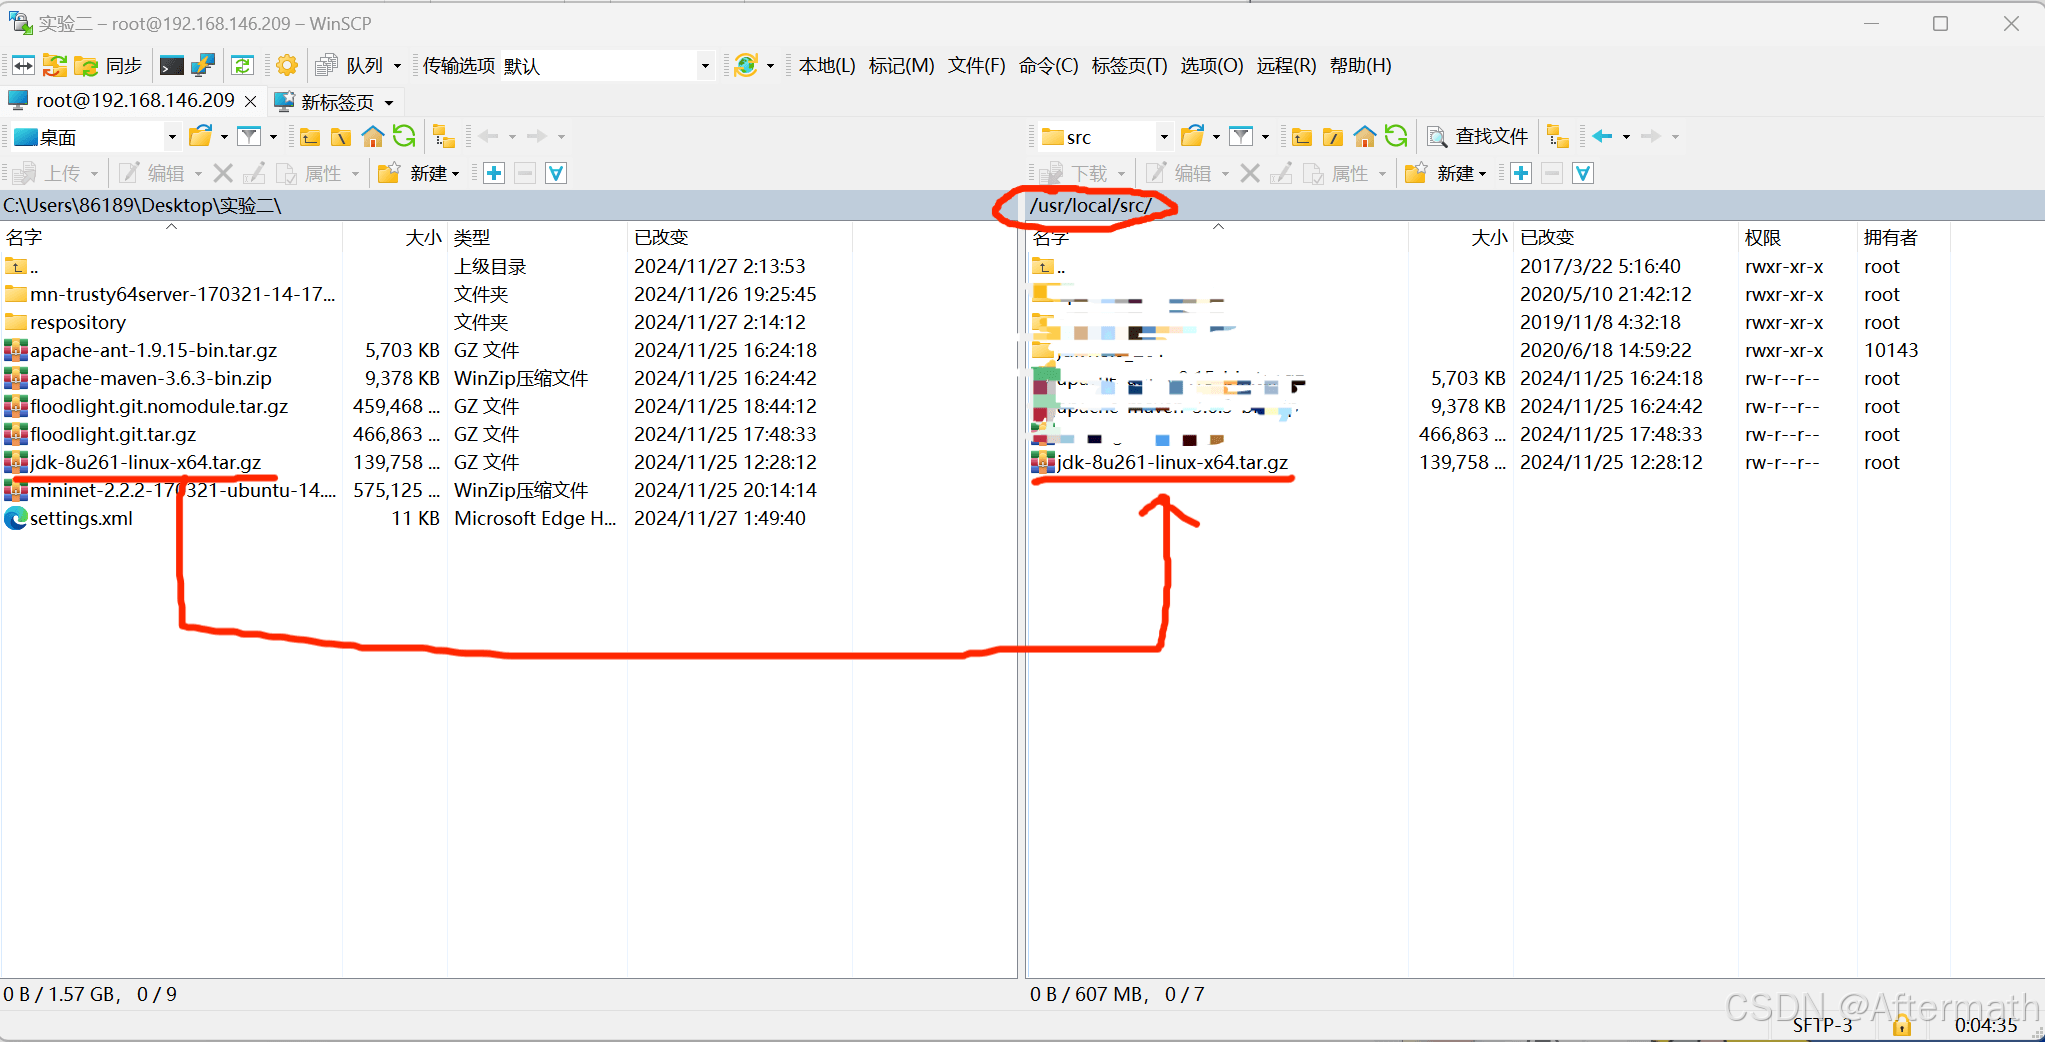Screen dimensions: 2045x1042
Task: Click local panel invert selection icon
Action: tap(556, 174)
